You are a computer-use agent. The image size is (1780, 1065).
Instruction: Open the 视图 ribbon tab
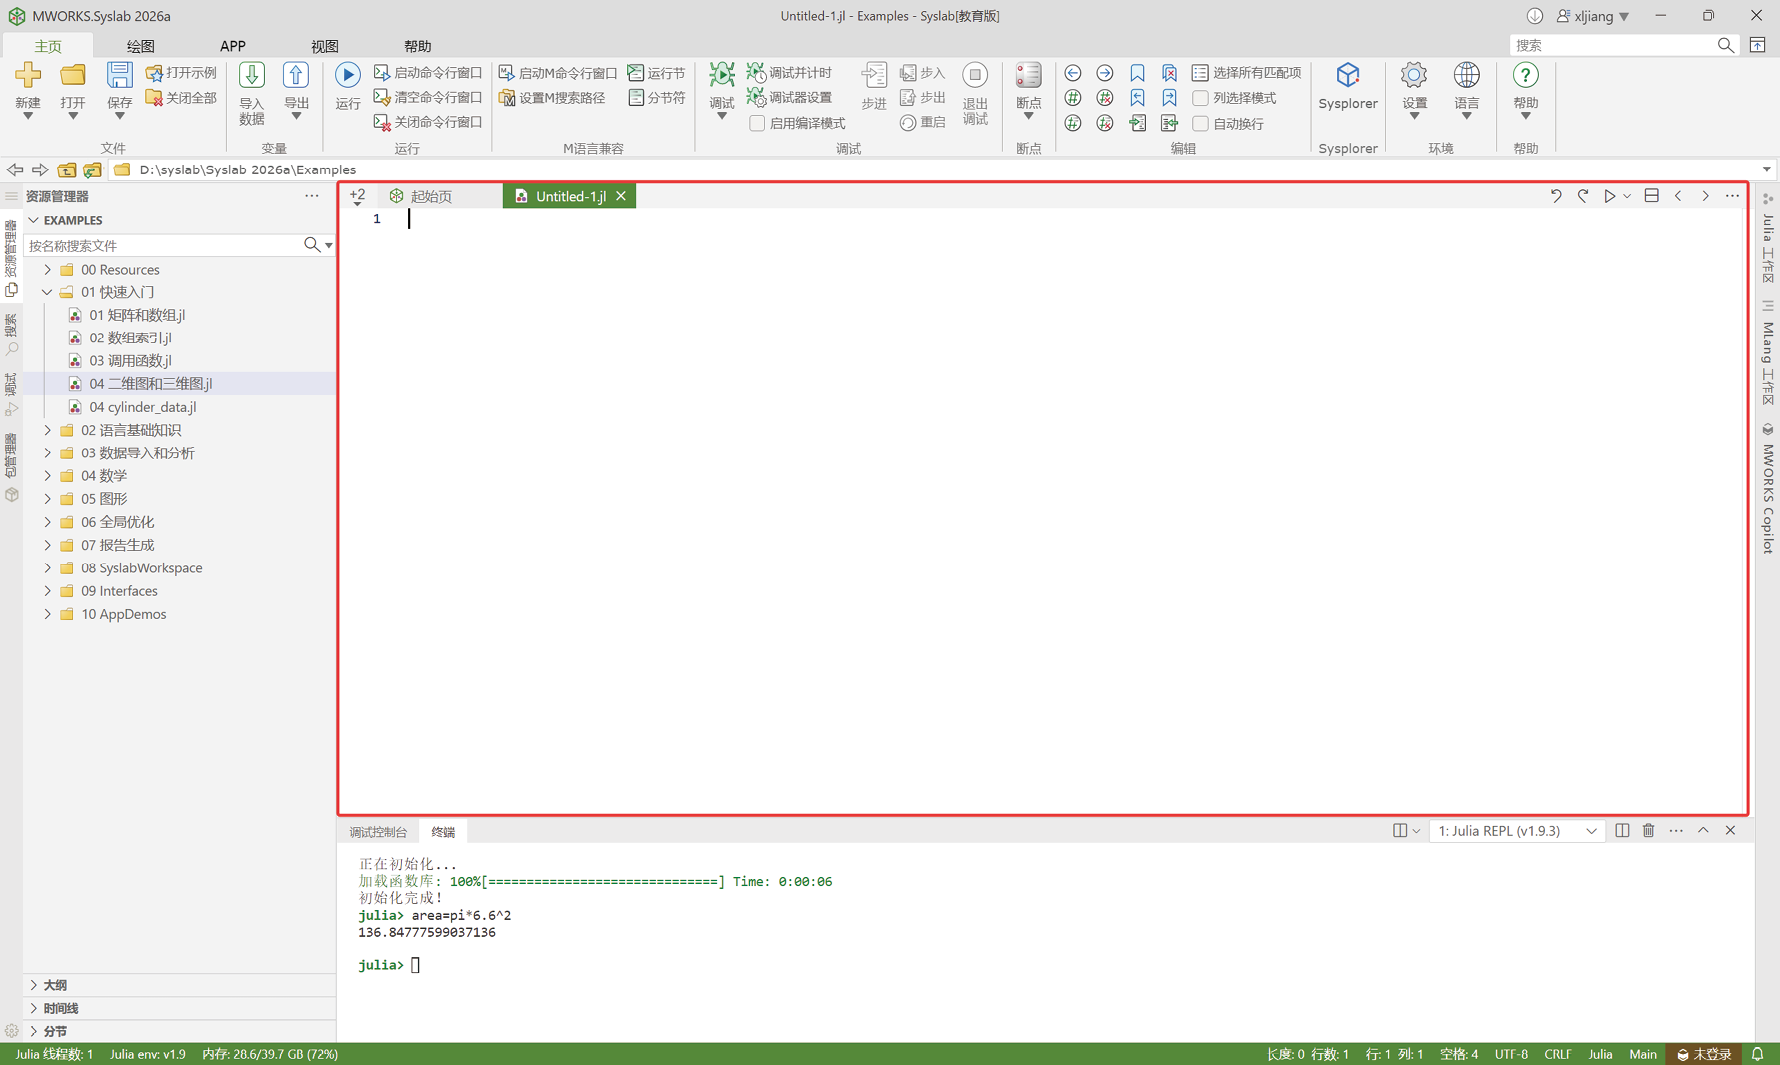(x=325, y=46)
